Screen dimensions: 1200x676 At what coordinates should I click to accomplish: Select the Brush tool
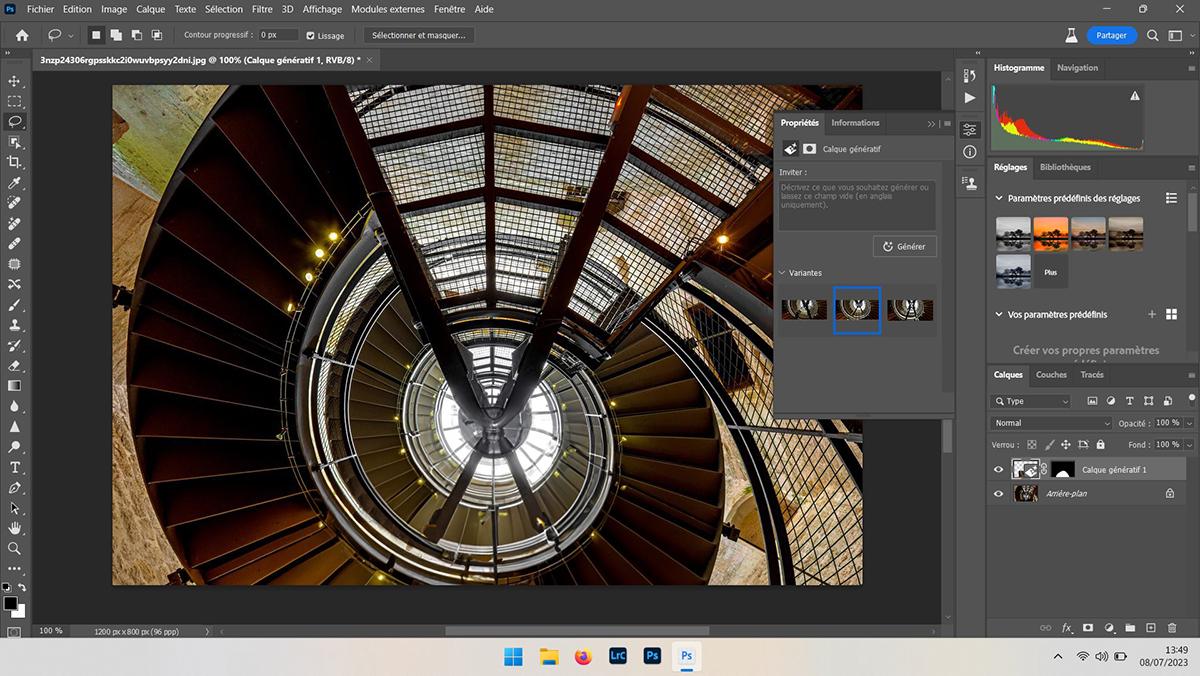click(x=14, y=305)
